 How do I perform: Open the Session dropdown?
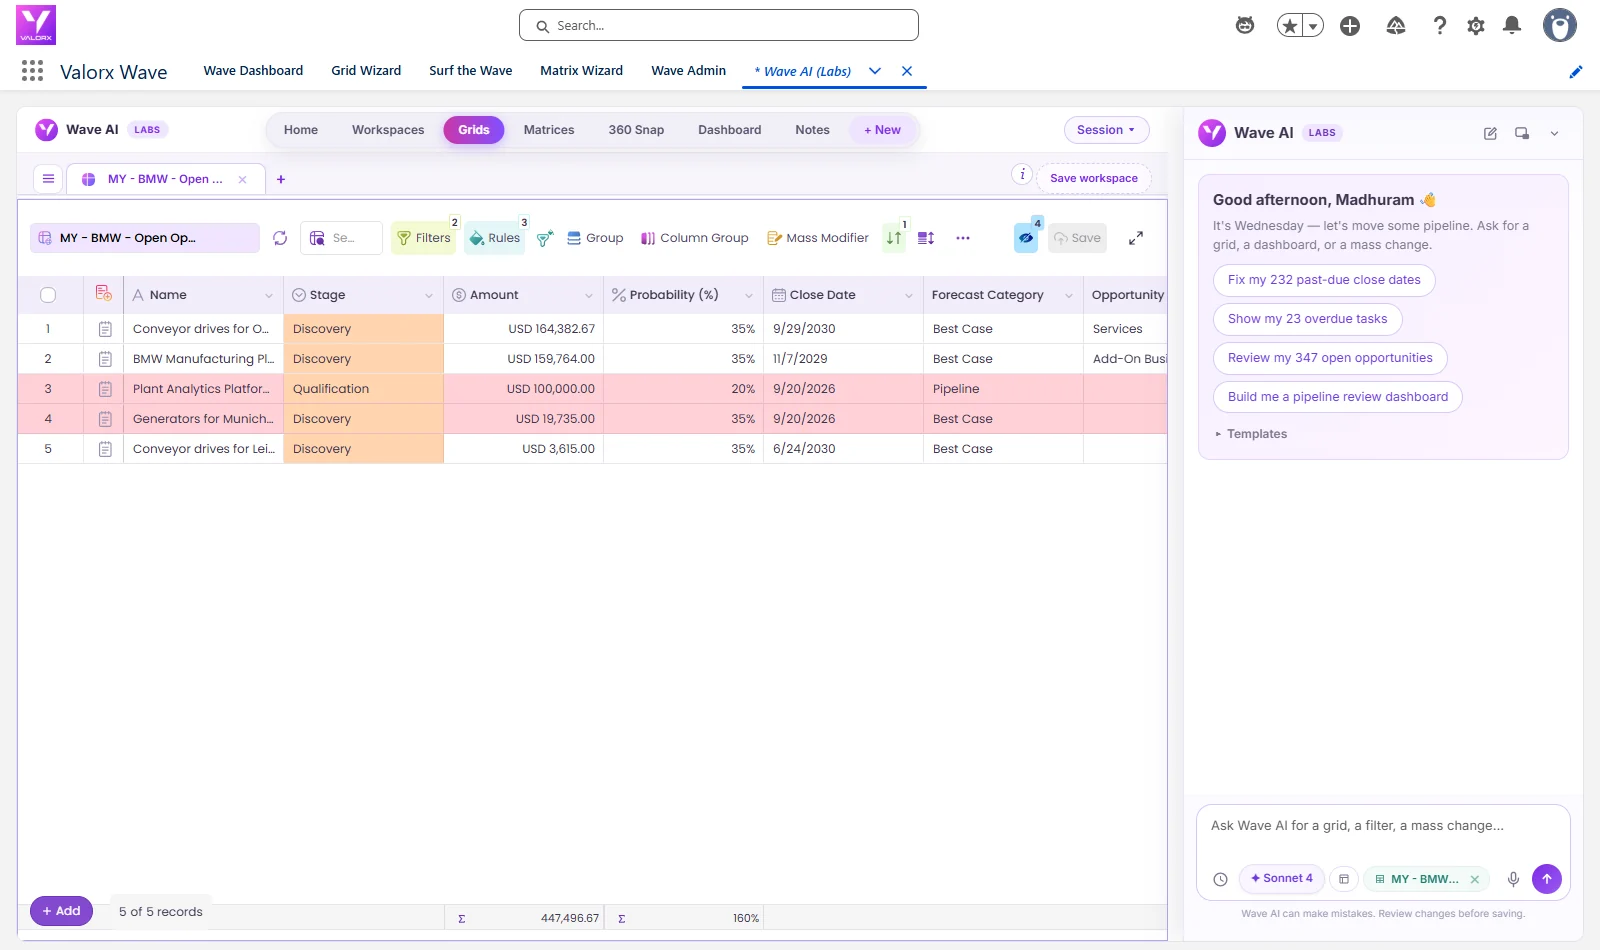point(1106,130)
